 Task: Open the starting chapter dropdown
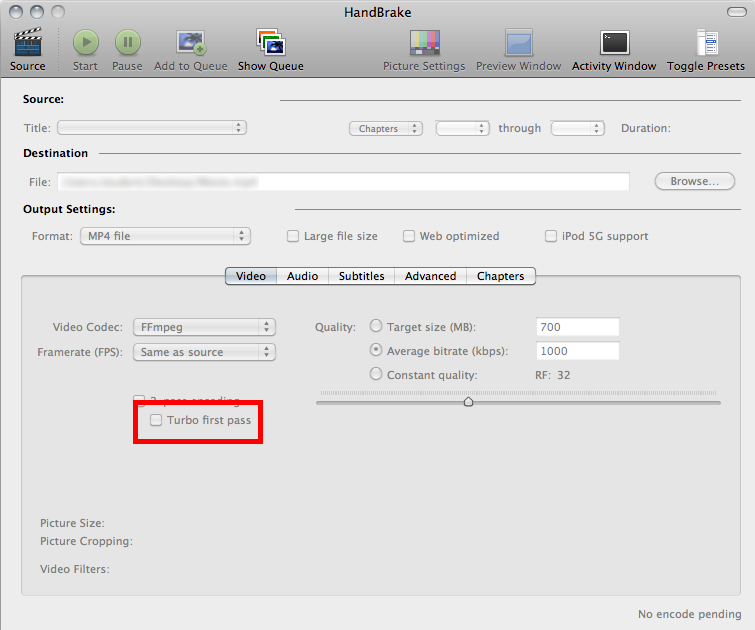(x=462, y=128)
